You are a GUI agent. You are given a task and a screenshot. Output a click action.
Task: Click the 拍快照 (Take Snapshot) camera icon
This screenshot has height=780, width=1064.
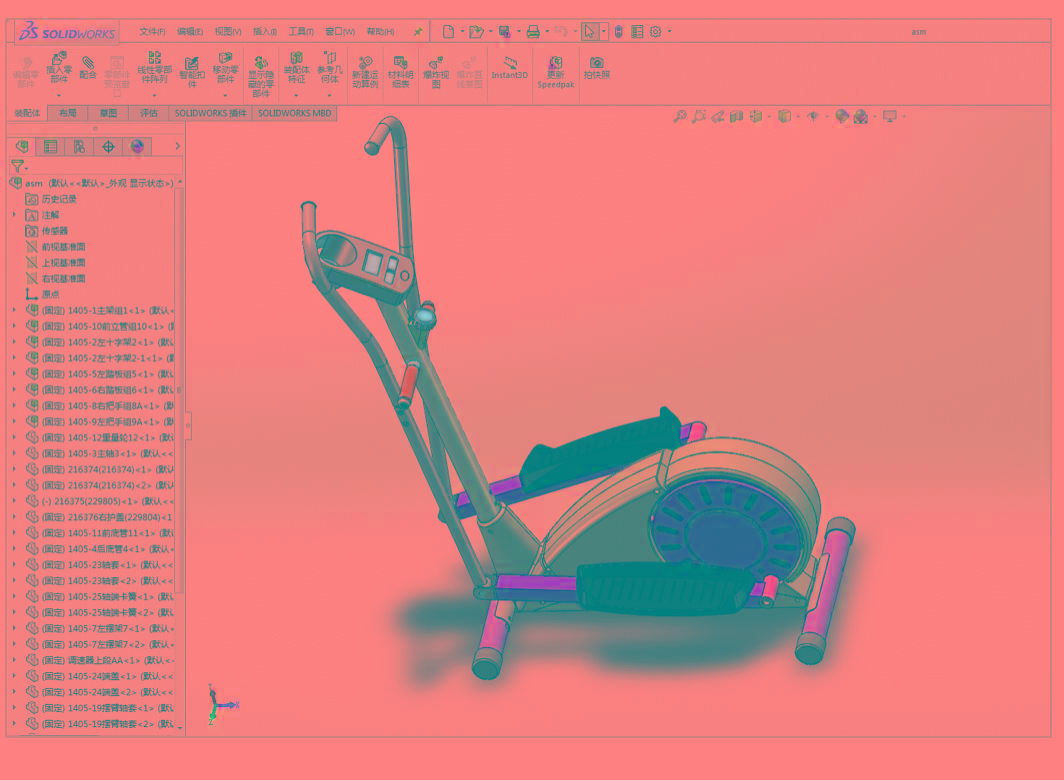(596, 68)
